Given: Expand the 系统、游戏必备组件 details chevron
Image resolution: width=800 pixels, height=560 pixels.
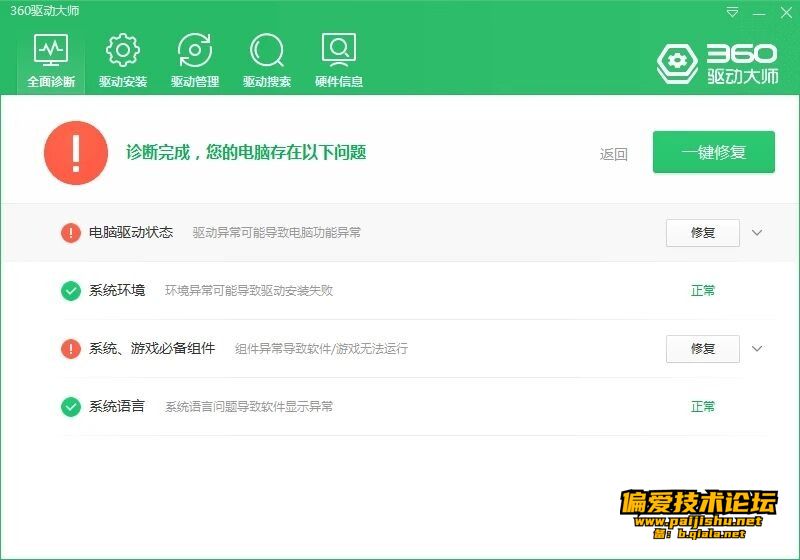Looking at the screenshot, I should pos(757,349).
